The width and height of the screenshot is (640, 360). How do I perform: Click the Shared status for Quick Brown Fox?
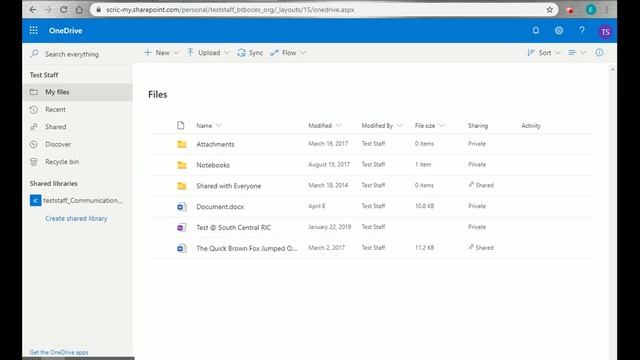[481, 247]
